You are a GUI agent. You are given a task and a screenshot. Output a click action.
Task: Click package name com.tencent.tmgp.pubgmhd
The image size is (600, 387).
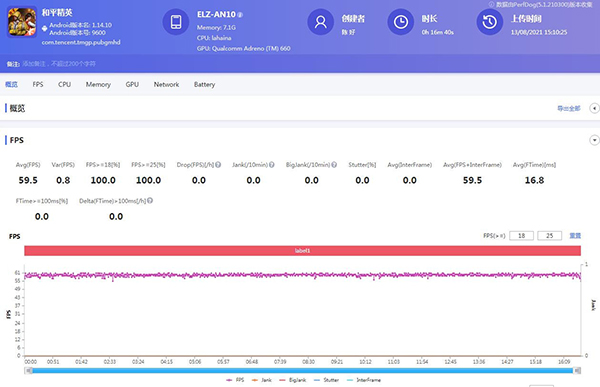[x=81, y=42]
